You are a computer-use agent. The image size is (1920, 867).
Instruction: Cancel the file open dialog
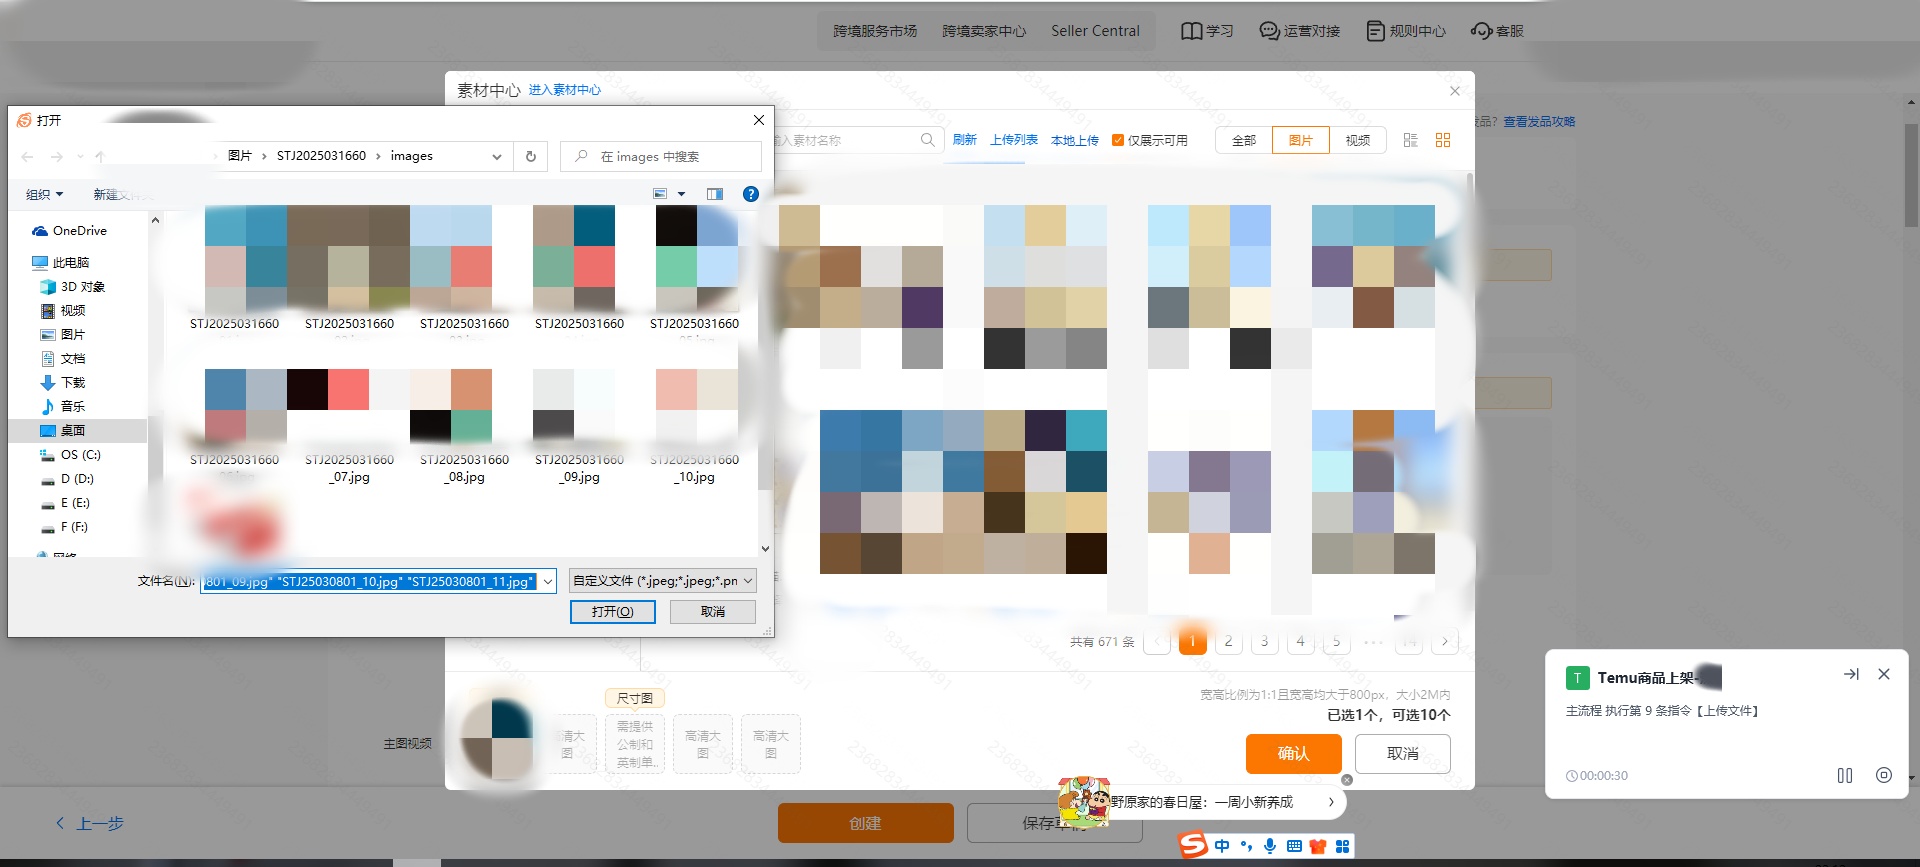click(x=713, y=611)
